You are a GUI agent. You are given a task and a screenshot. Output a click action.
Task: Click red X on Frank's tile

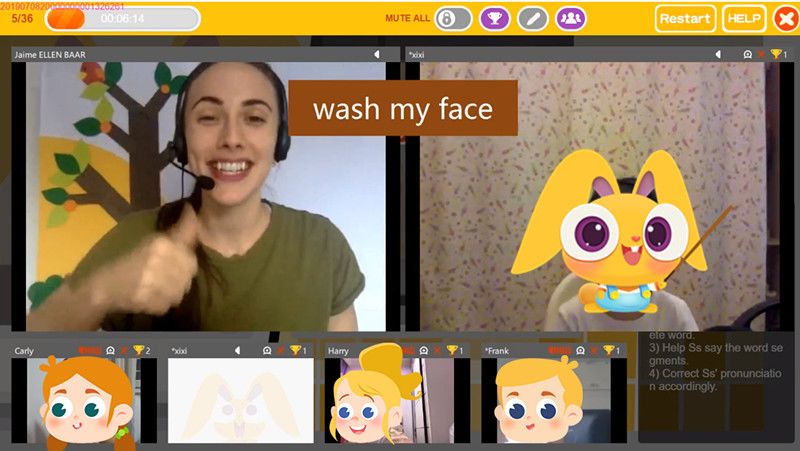(x=594, y=350)
